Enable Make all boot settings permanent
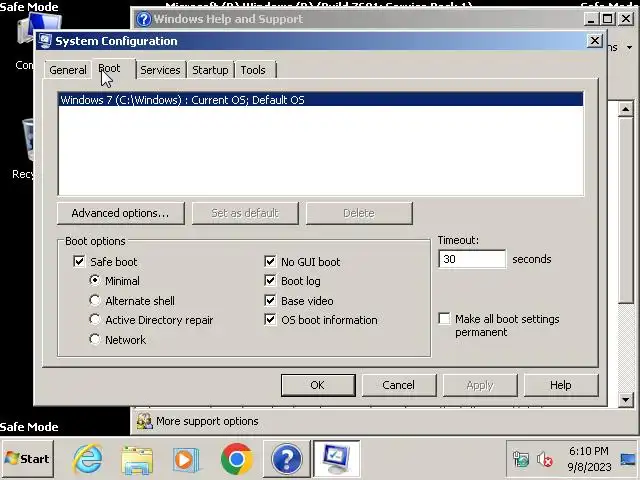 pyautogui.click(x=444, y=318)
